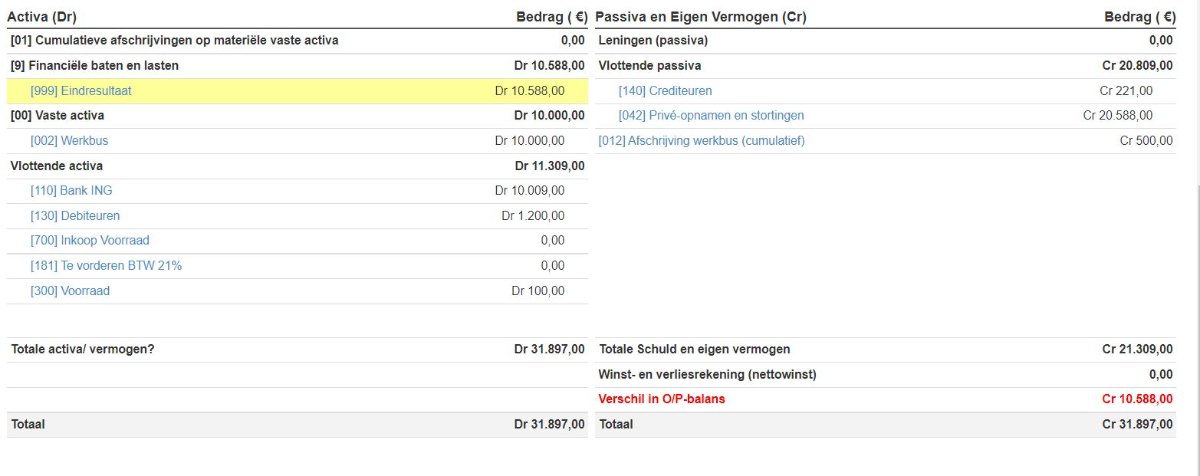The image size is (1200, 476).
Task: Open the [002] Werkbus account
Action: pyautogui.click(x=69, y=141)
